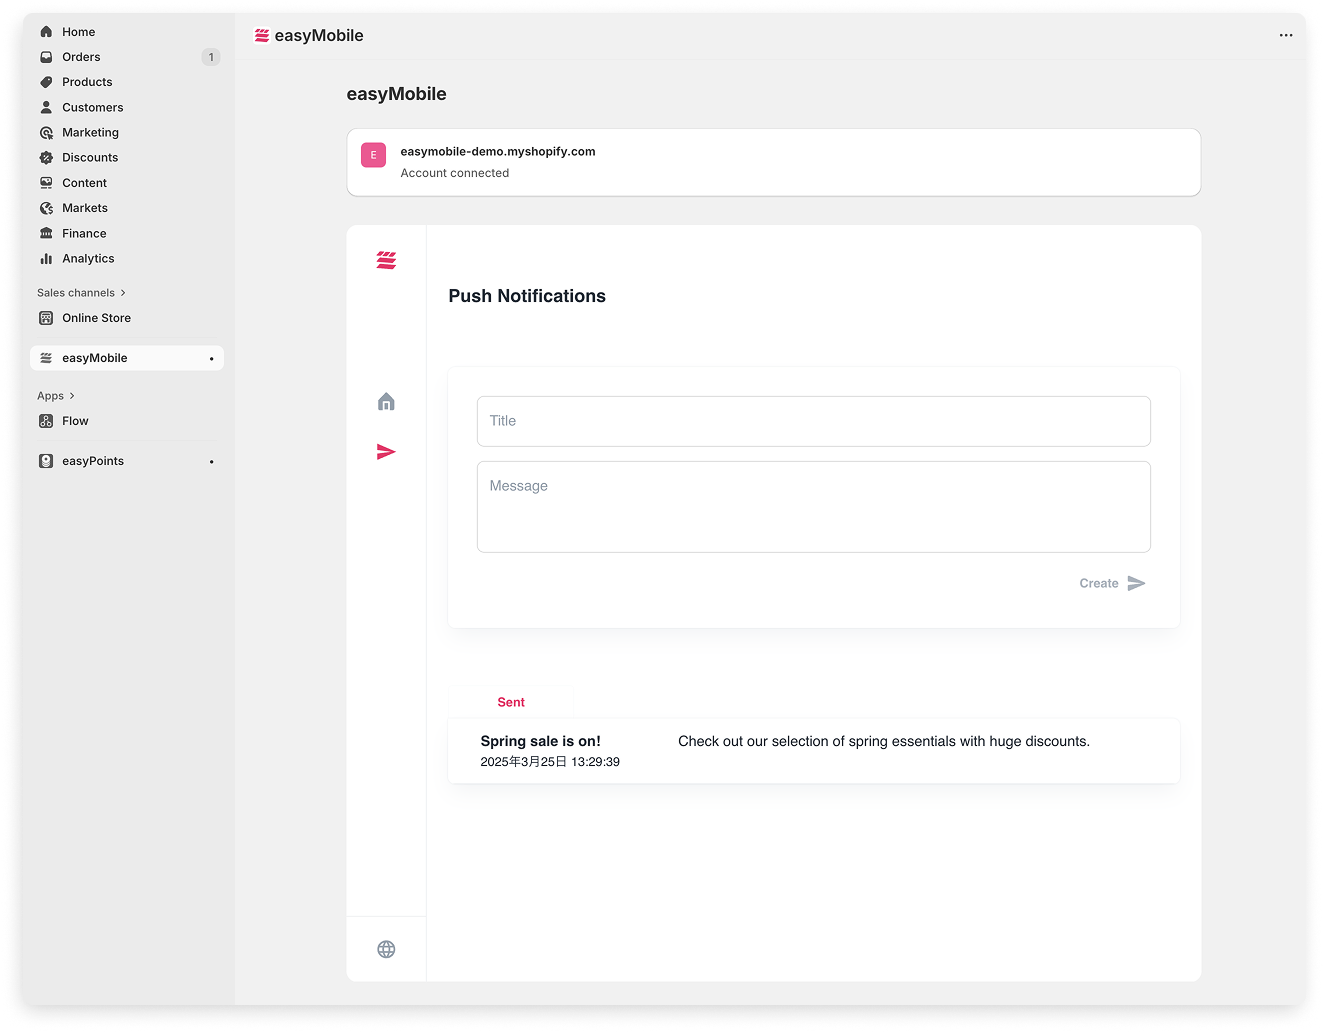Click the Orders inbox icon
Image resolution: width=1323 pixels, height=1032 pixels.
(46, 57)
